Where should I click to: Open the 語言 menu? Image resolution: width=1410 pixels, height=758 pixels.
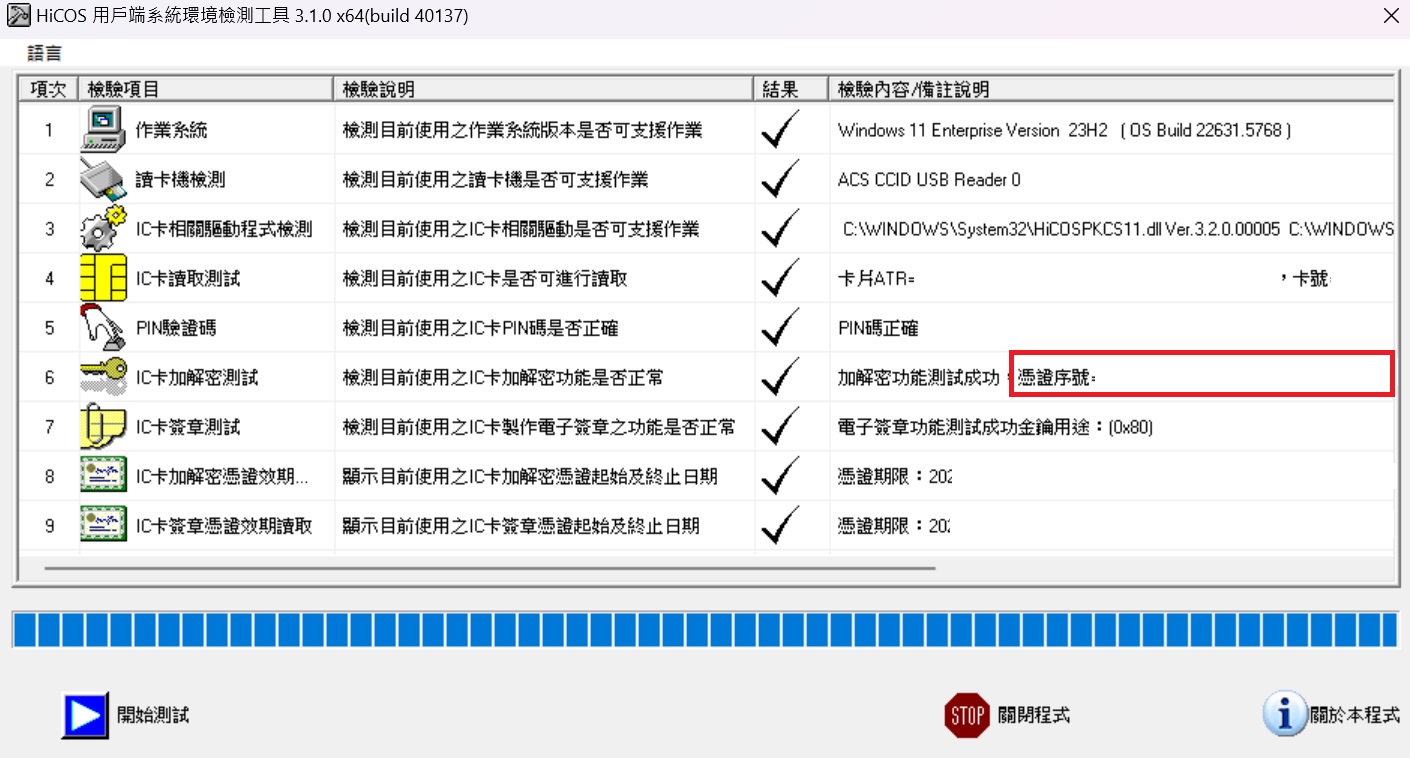44,53
